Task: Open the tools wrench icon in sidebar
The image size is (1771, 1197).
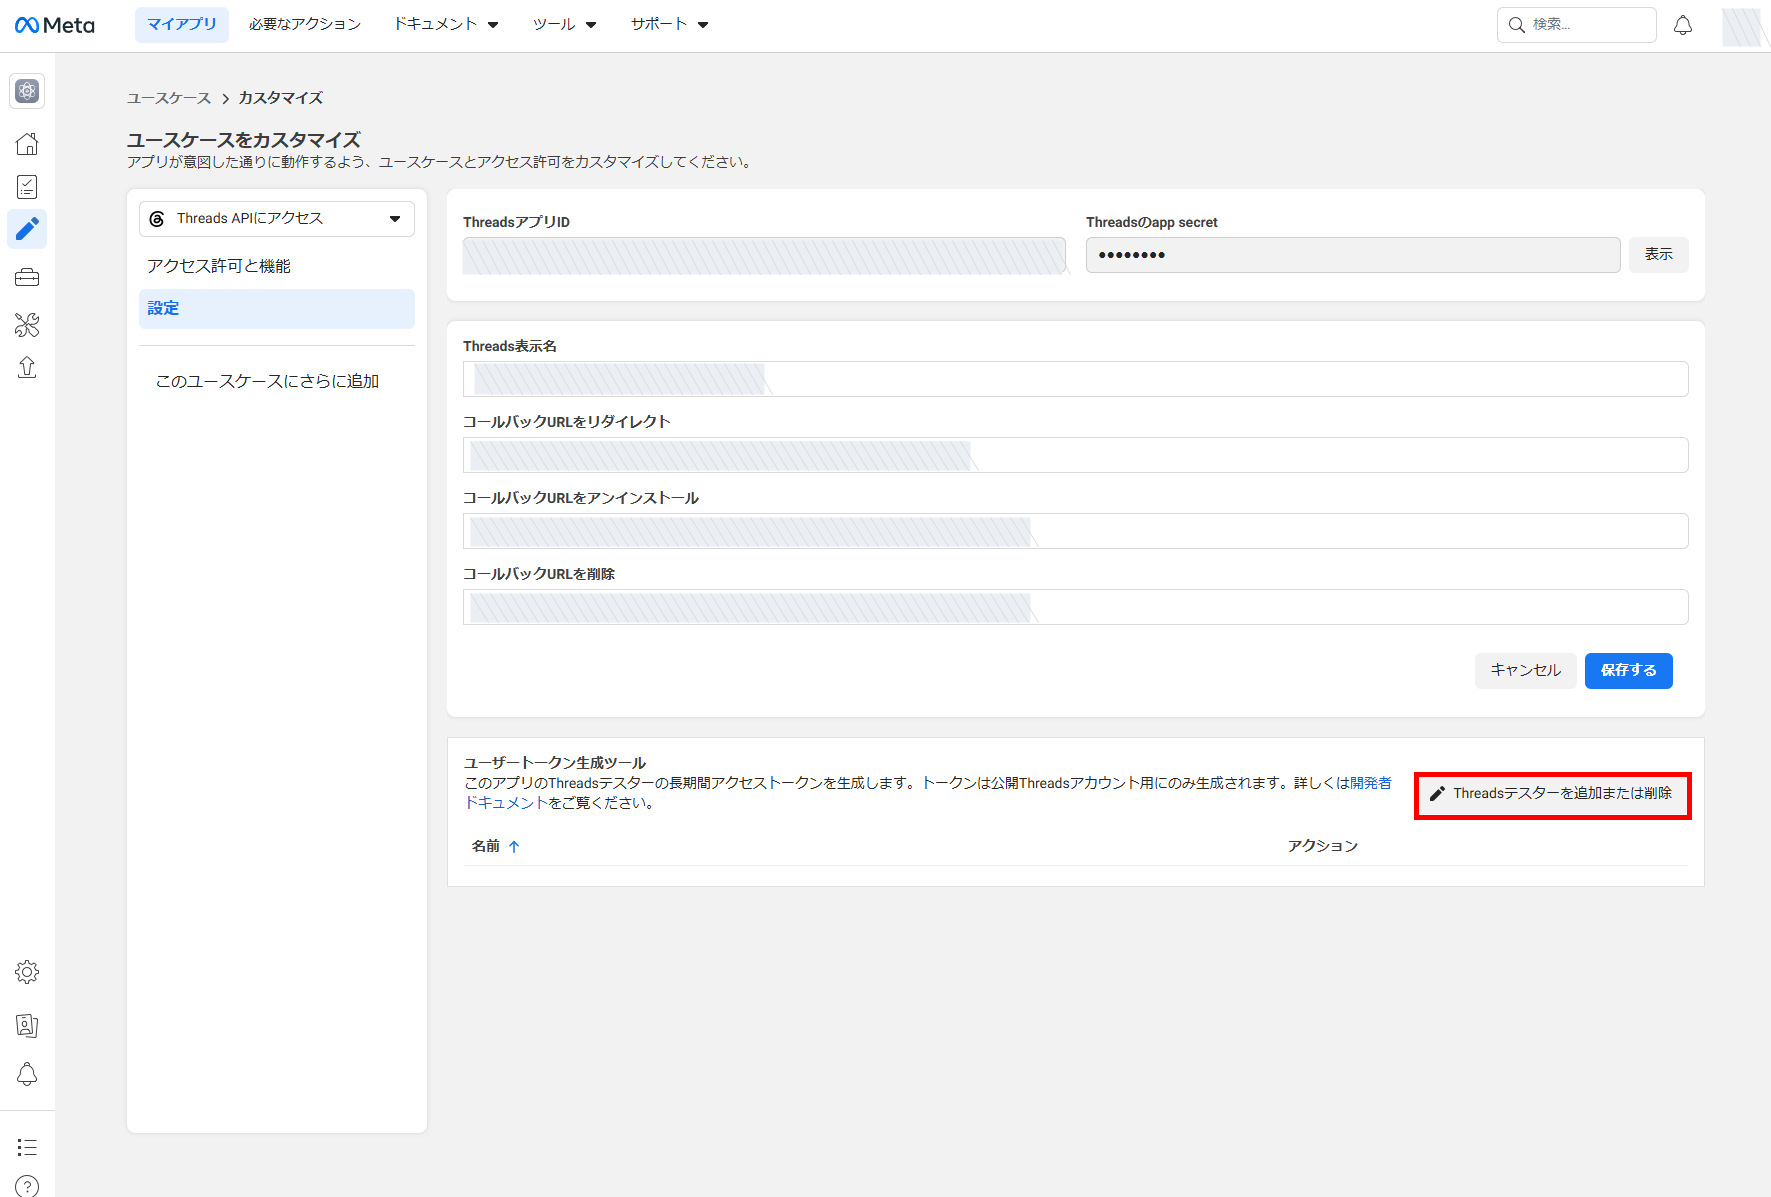Action: coord(27,324)
